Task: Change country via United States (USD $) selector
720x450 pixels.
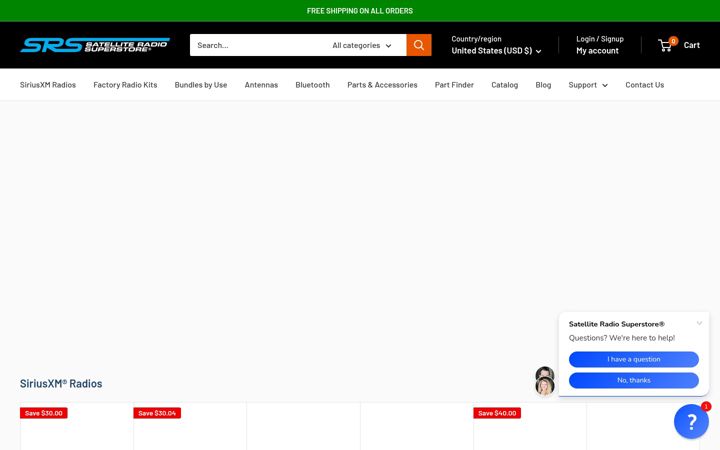Action: [x=496, y=51]
